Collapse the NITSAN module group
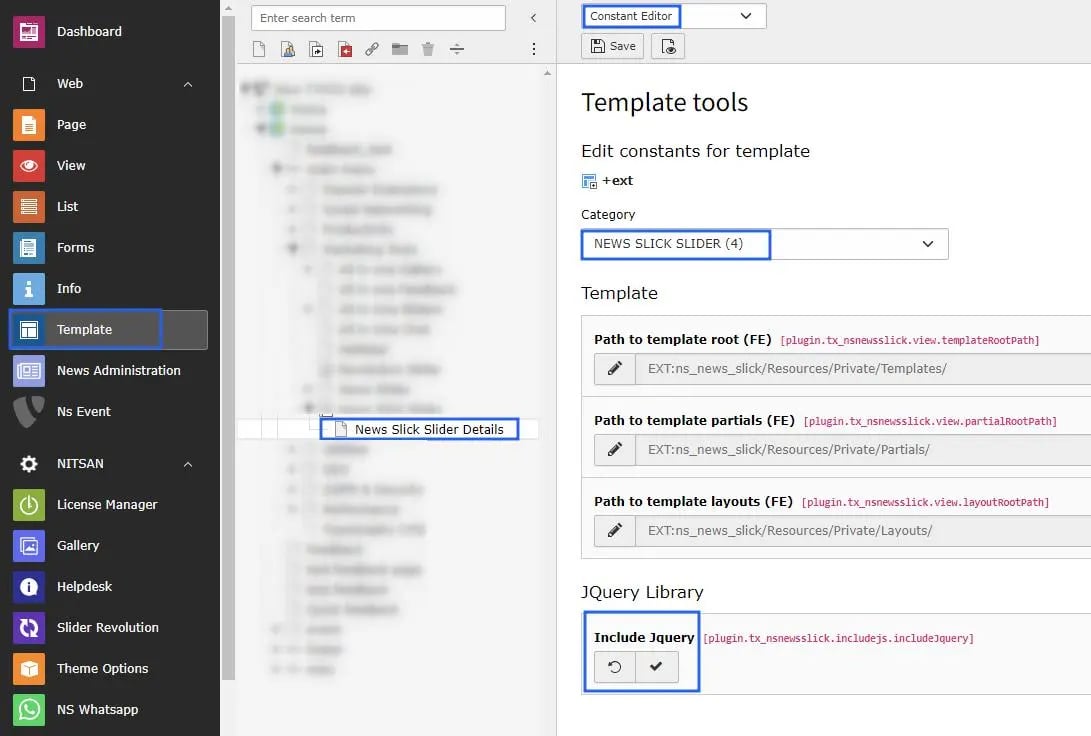 coord(188,464)
